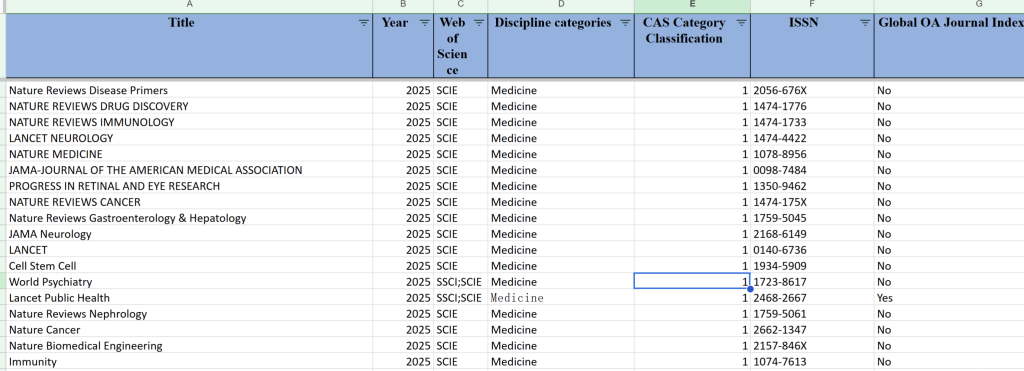1024x371 pixels.
Task: Select the Title header cell
Action: [x=189, y=45]
